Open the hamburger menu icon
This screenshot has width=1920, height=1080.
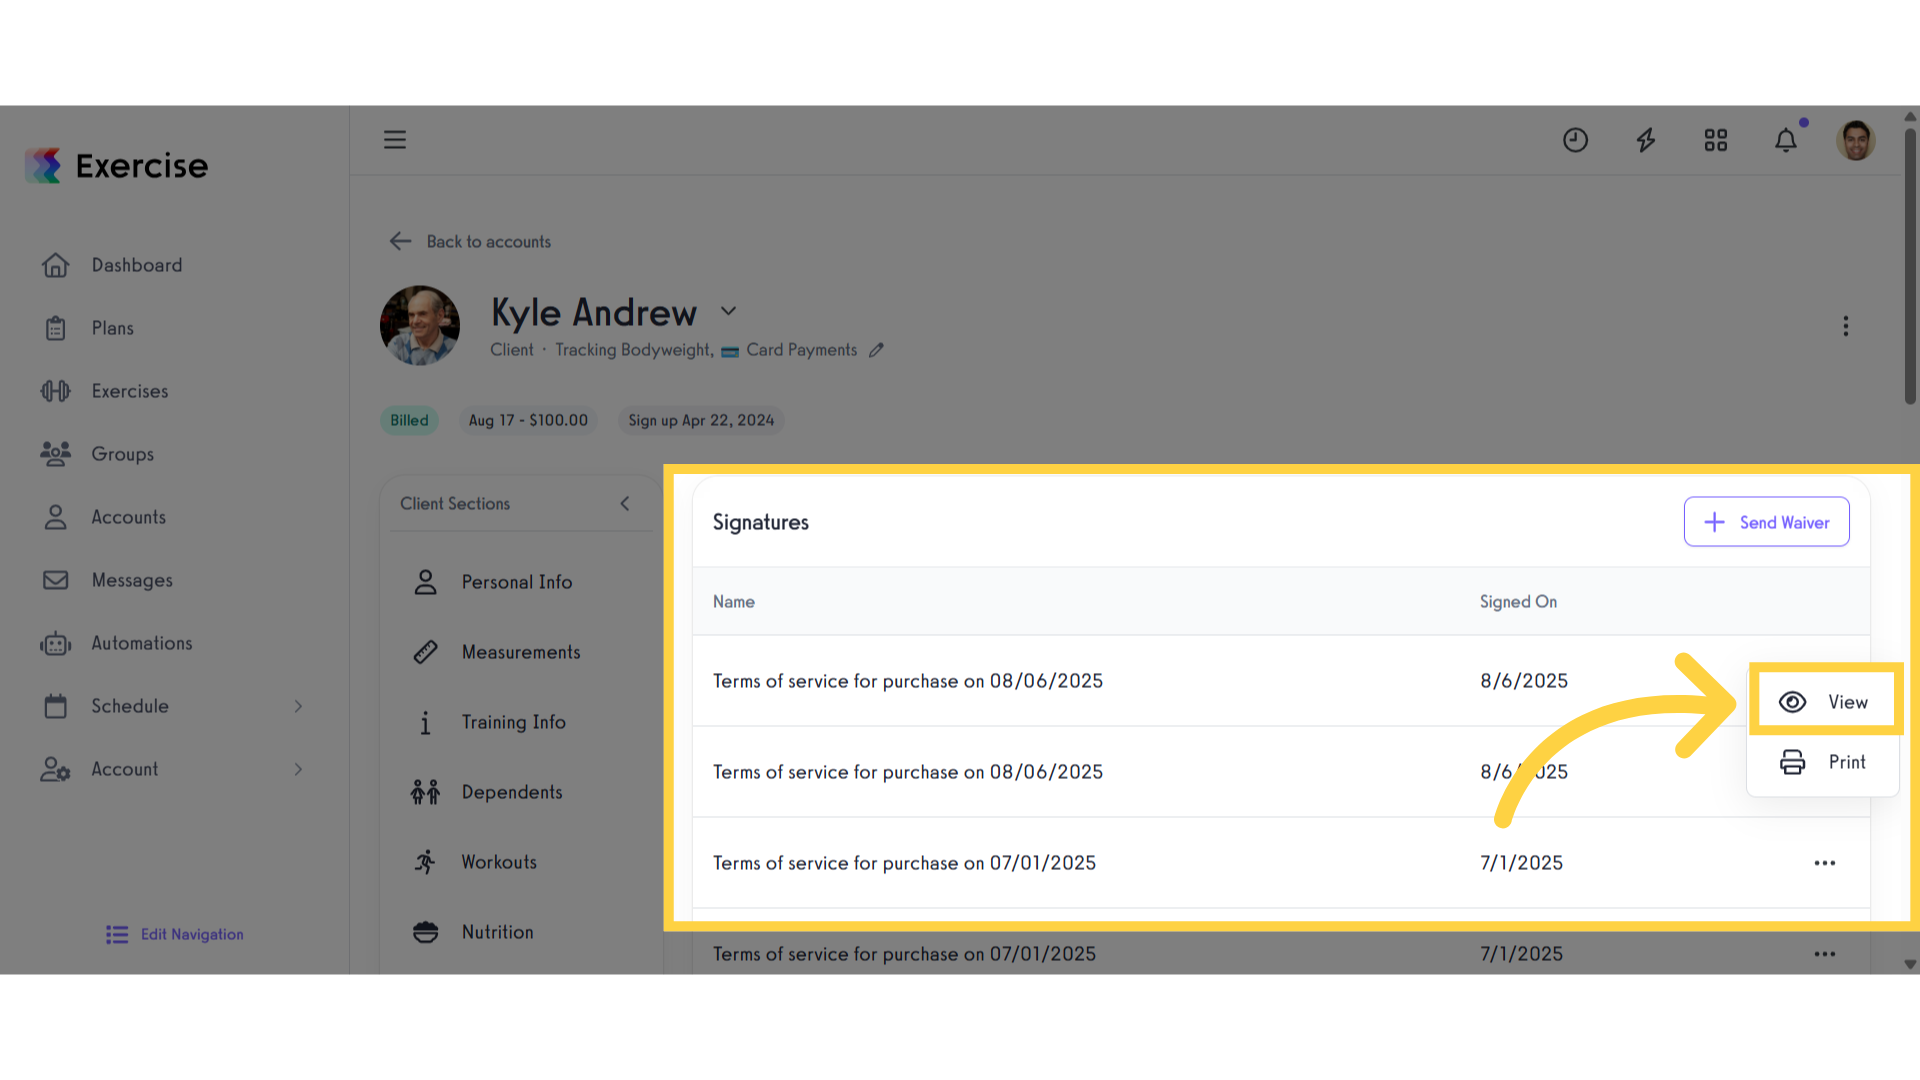(x=395, y=140)
